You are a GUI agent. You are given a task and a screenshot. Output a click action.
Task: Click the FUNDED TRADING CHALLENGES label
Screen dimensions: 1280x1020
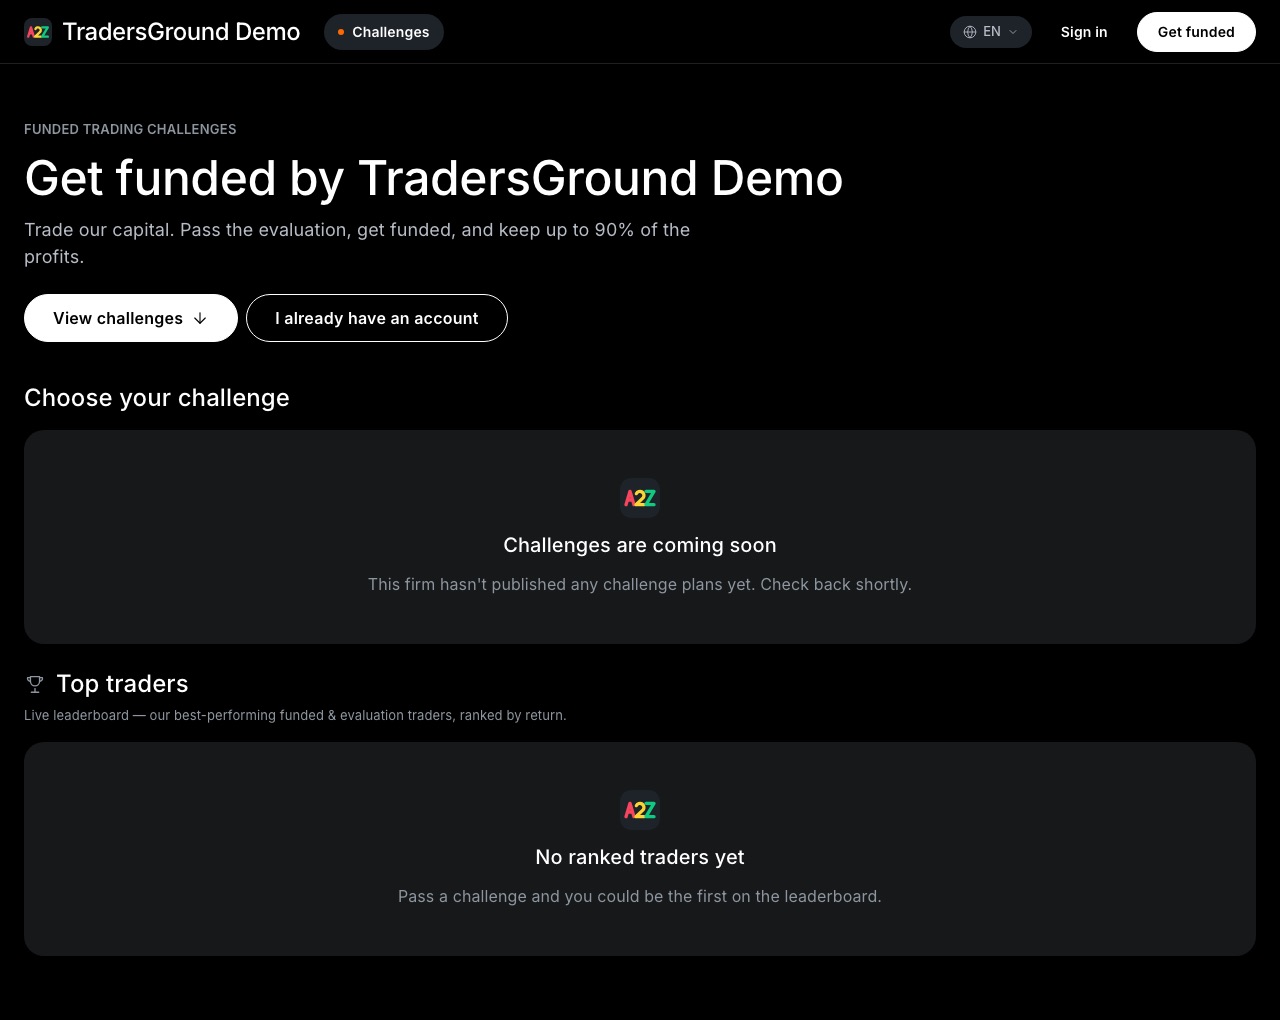(x=130, y=129)
